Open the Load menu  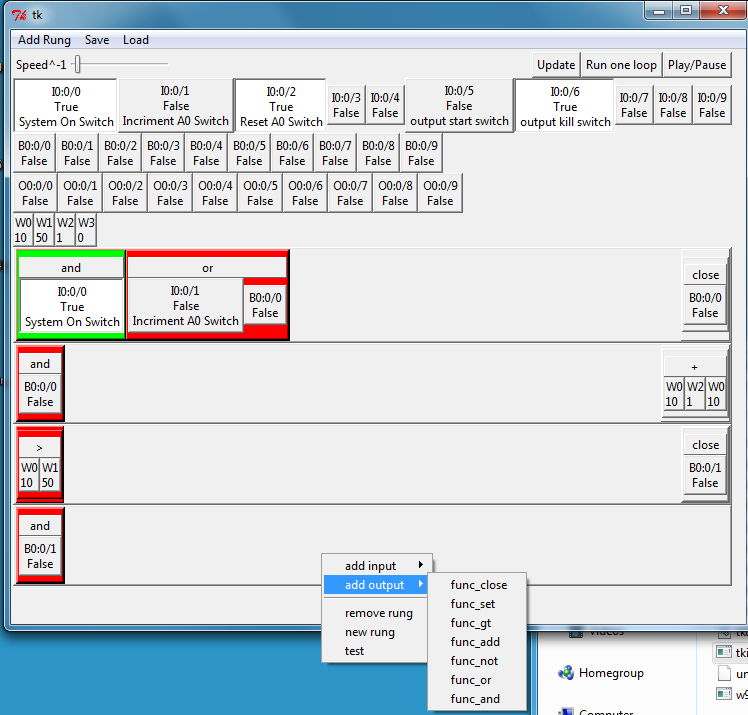(136, 40)
